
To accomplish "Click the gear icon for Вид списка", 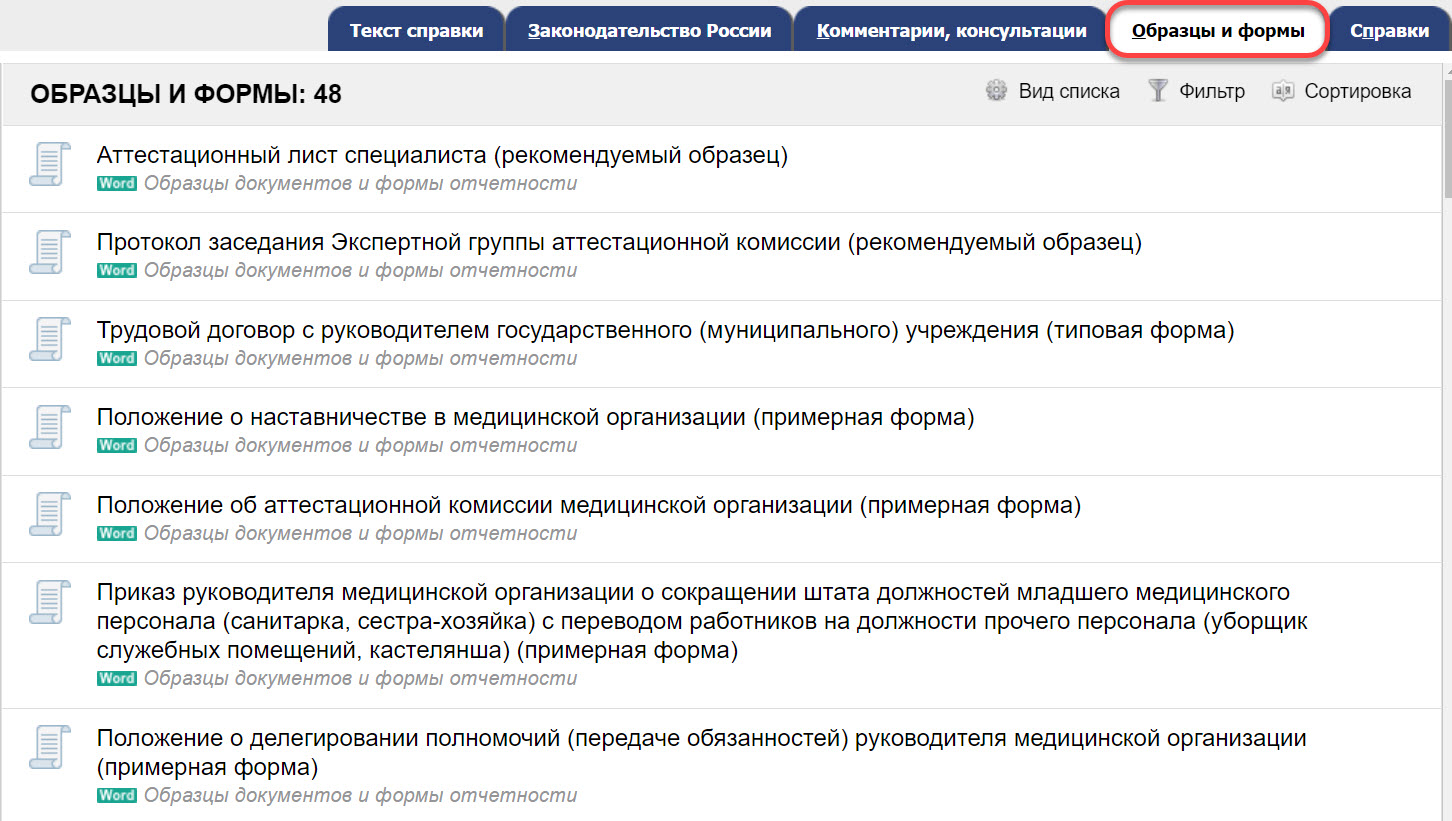I will coord(996,91).
